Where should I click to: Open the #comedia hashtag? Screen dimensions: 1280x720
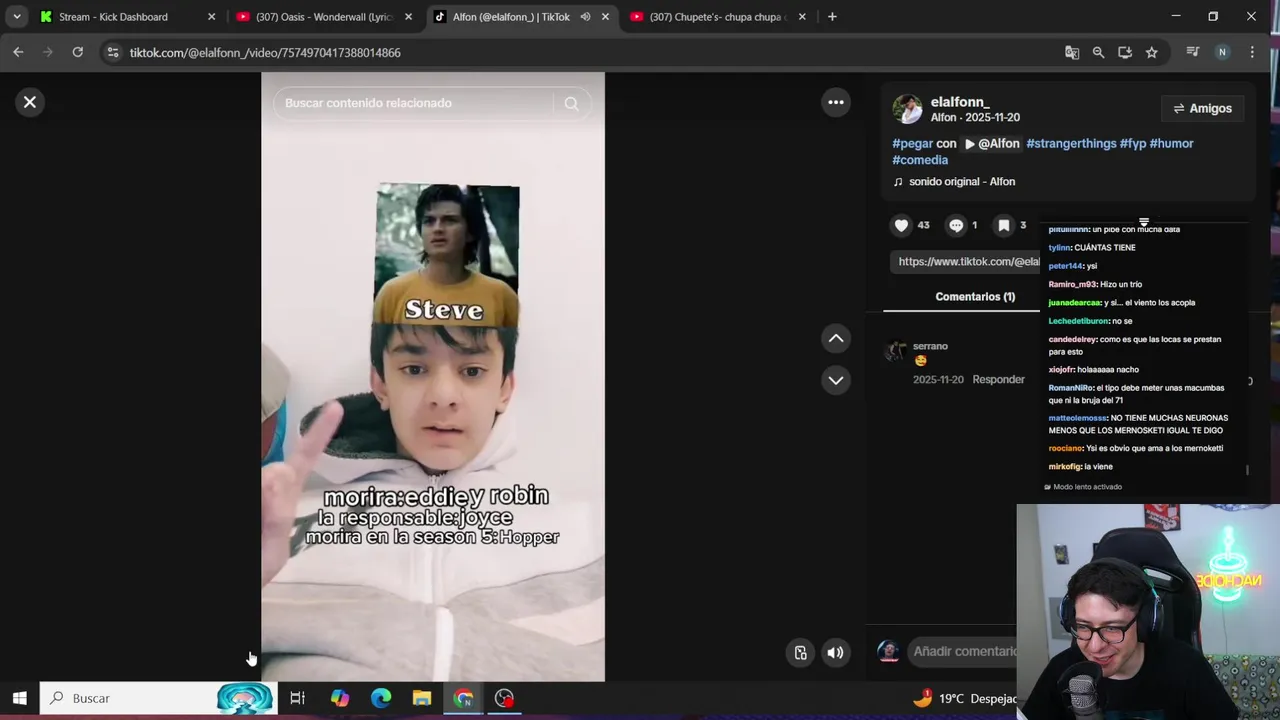click(x=920, y=160)
